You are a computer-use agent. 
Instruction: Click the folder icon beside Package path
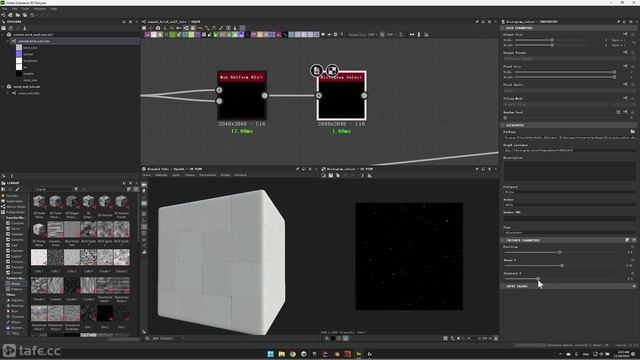point(632,131)
